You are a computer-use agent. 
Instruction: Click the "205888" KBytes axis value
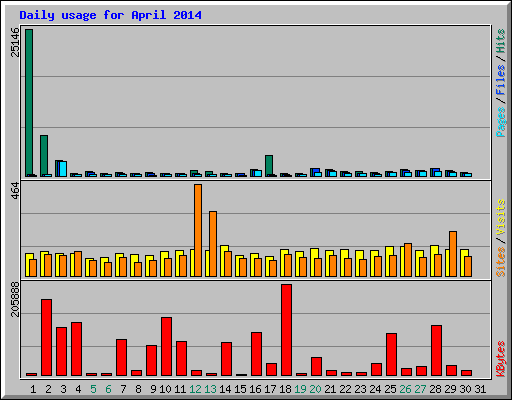pyautogui.click(x=15, y=299)
